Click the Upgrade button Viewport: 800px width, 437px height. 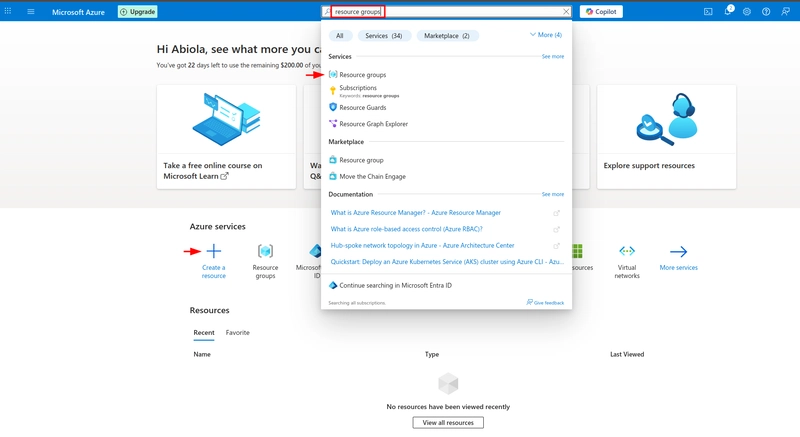pos(138,12)
